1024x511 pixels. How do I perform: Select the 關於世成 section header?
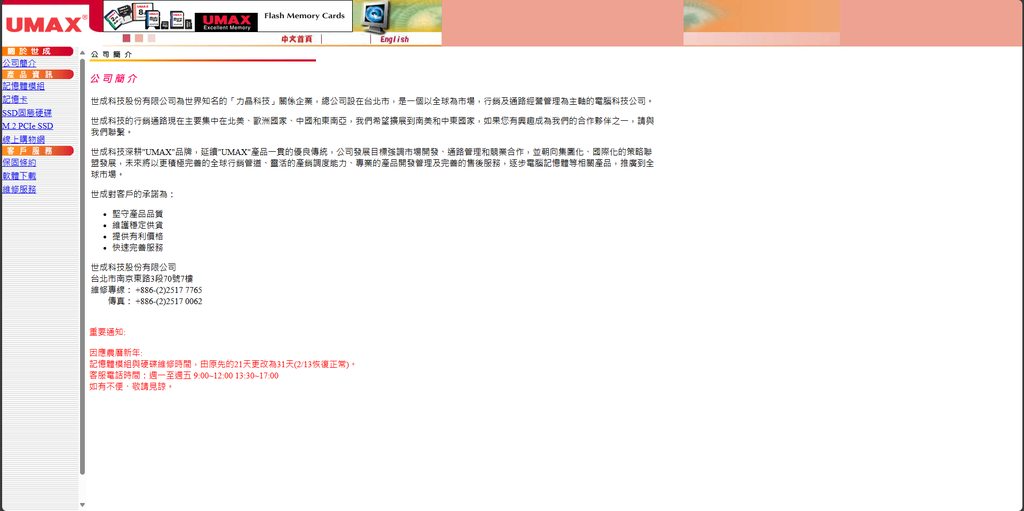[37, 51]
